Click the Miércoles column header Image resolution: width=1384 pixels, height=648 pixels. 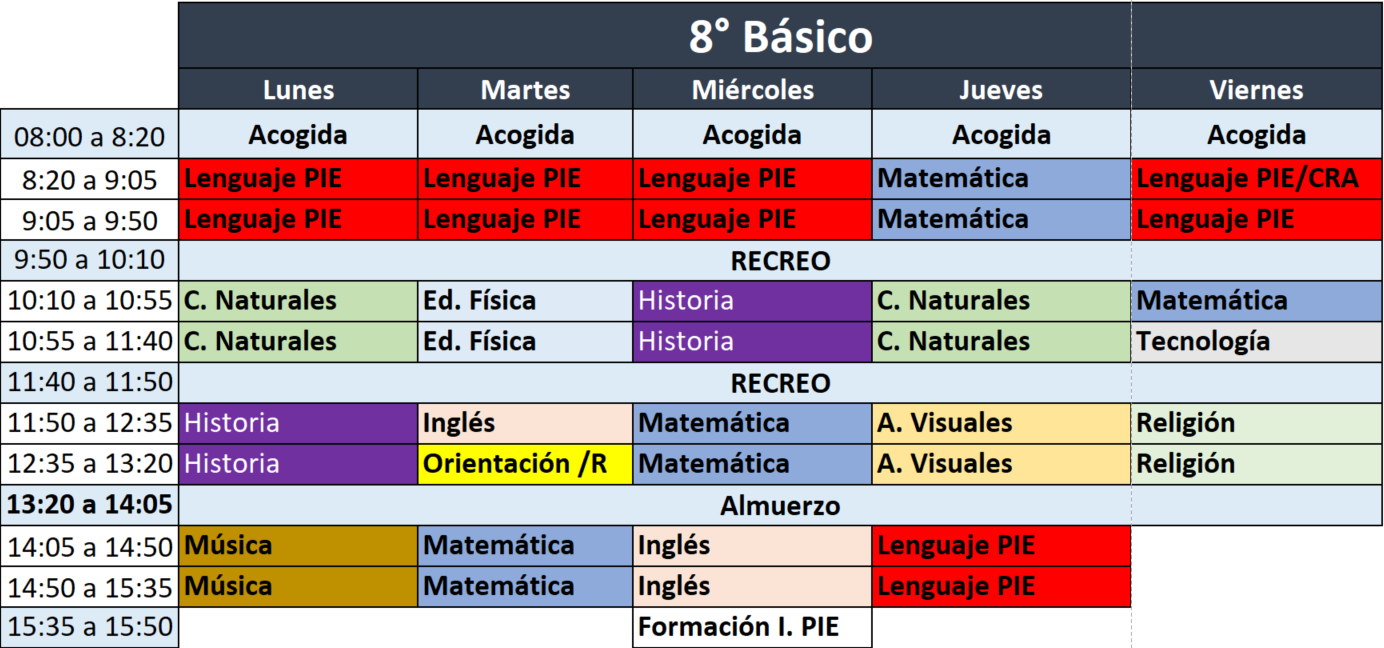coord(752,90)
